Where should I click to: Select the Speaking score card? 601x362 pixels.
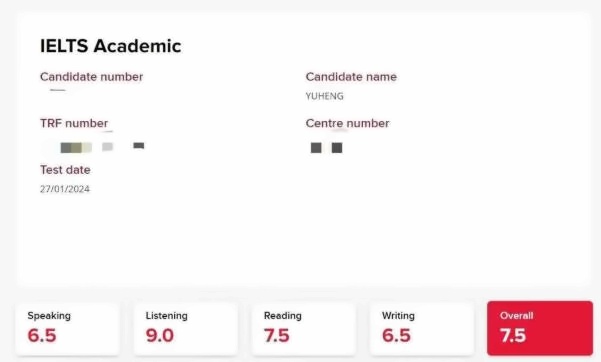[67, 329]
